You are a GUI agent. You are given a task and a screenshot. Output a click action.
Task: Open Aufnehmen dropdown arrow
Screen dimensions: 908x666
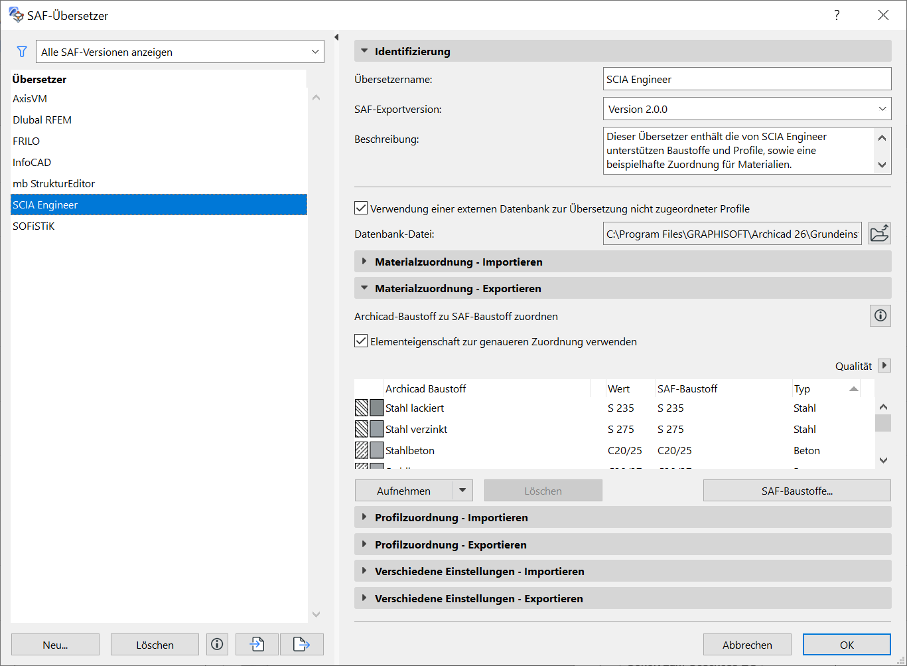pos(462,491)
